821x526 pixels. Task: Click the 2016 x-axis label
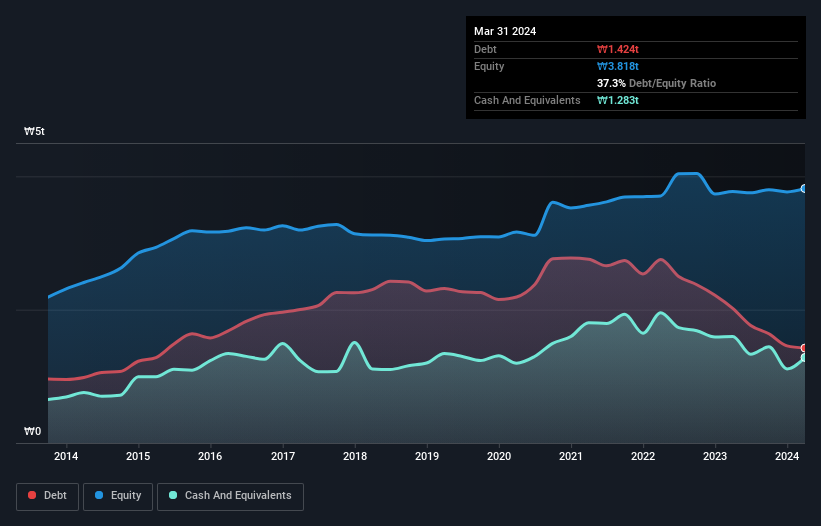tap(210, 456)
